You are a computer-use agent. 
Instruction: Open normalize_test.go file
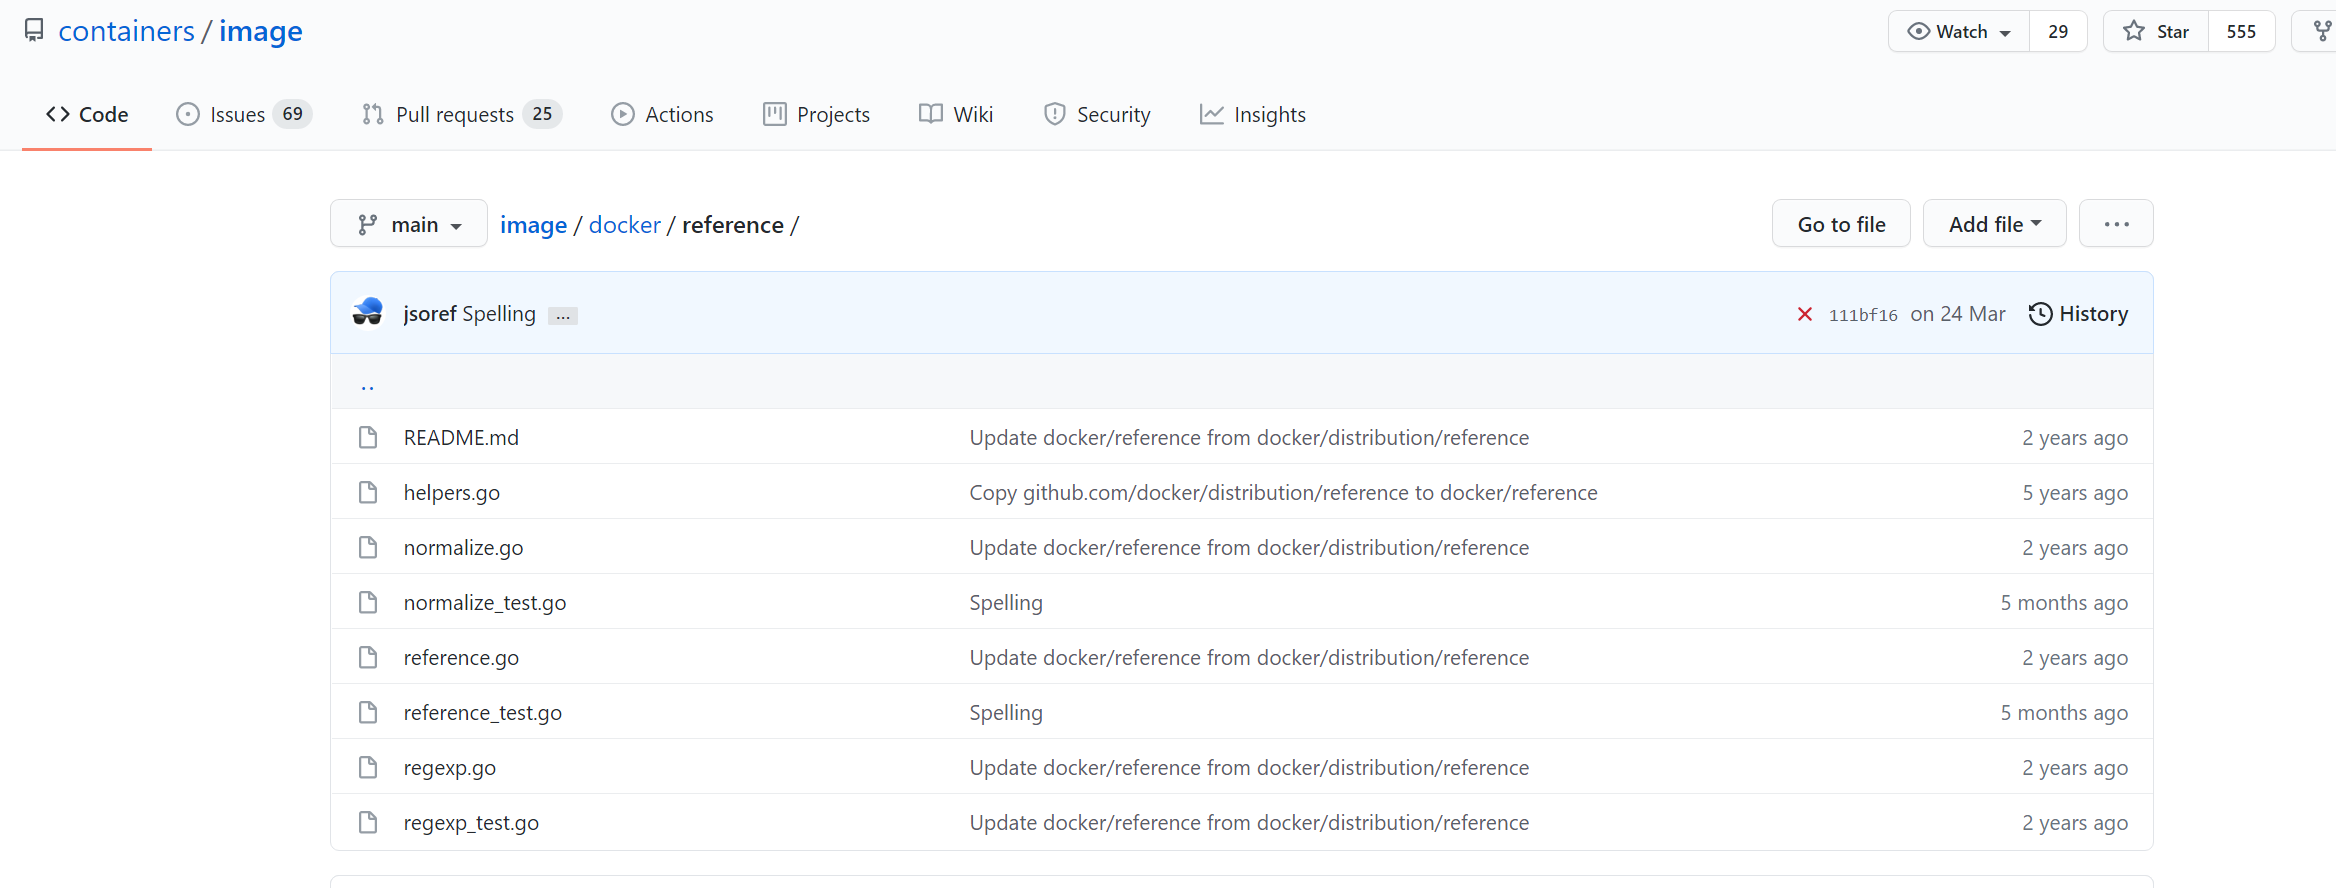pyautogui.click(x=485, y=602)
